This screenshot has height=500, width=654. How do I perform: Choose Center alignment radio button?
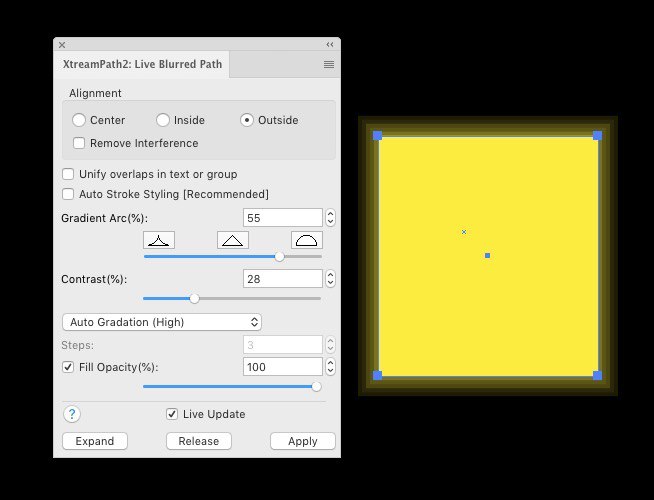point(79,120)
